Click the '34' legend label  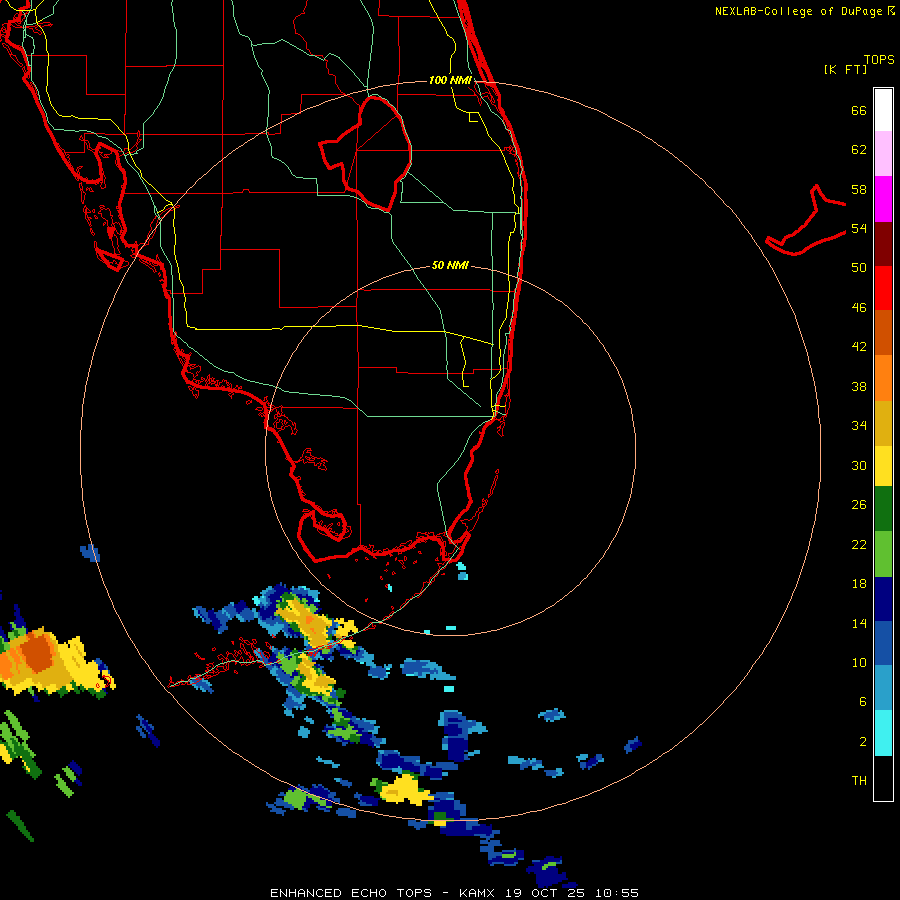click(859, 425)
